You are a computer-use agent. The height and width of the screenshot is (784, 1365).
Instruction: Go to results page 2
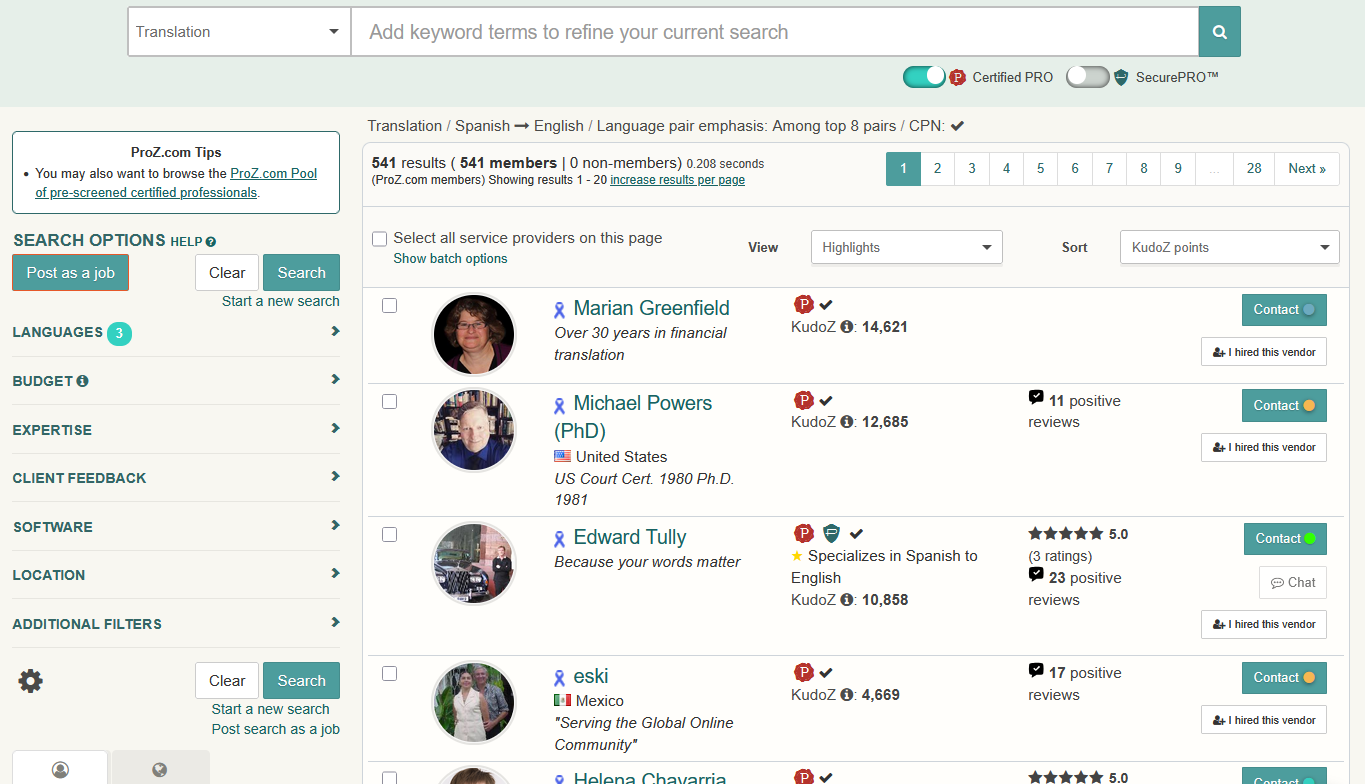(x=937, y=169)
